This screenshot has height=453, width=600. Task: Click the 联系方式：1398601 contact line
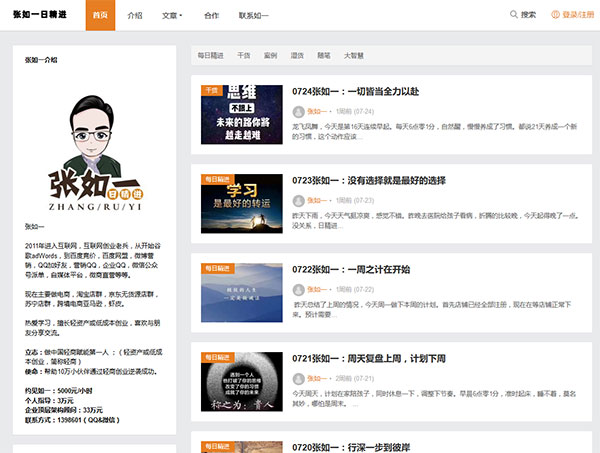[72, 420]
